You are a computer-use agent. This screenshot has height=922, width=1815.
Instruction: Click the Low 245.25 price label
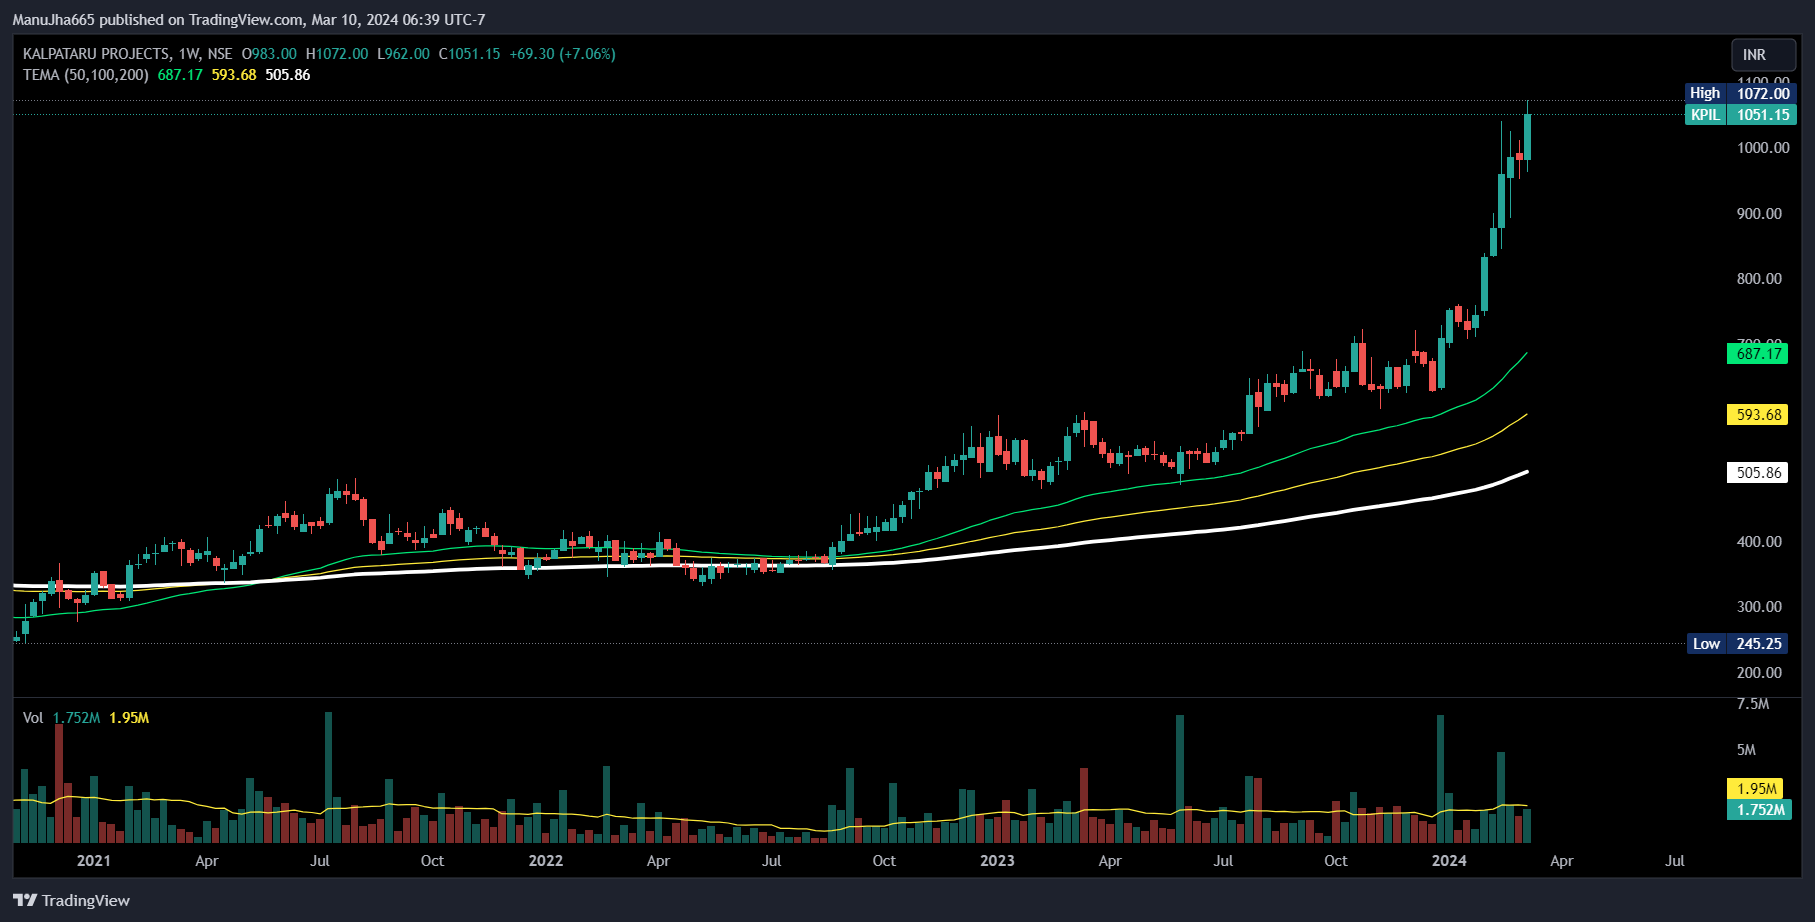(1738, 643)
